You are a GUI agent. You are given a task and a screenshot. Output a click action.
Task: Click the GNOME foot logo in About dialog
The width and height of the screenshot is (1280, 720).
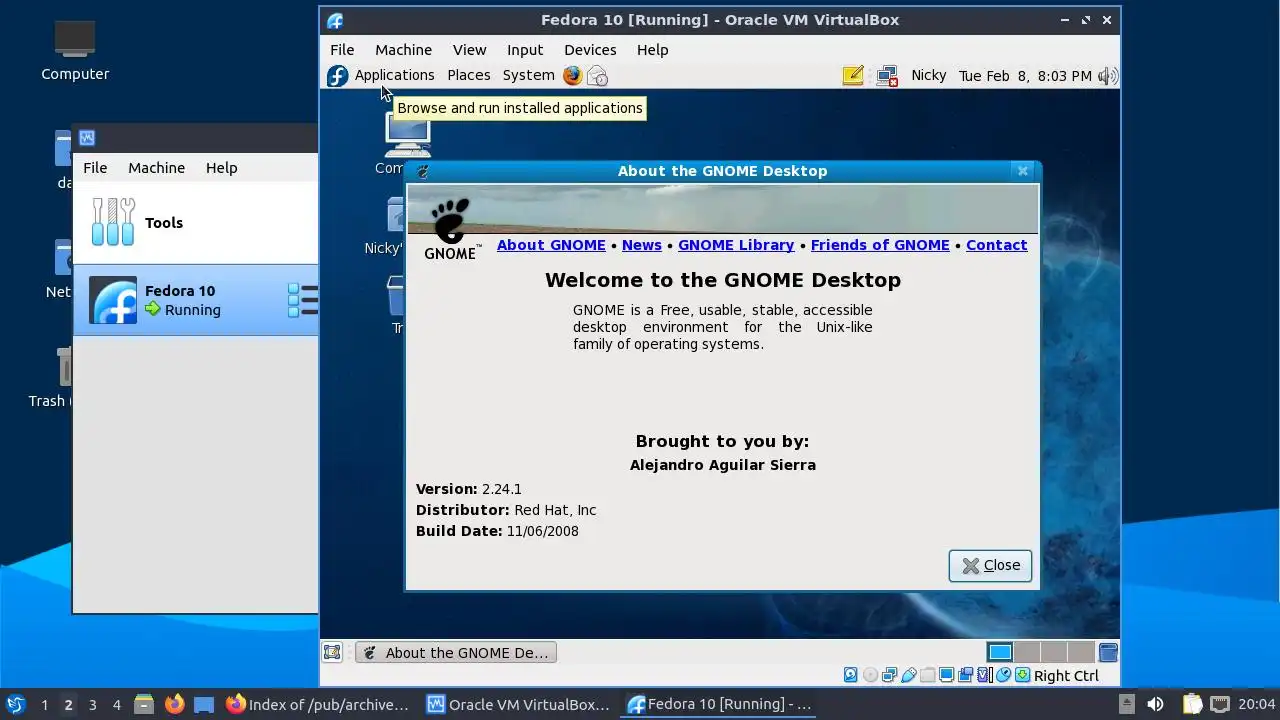point(450,228)
